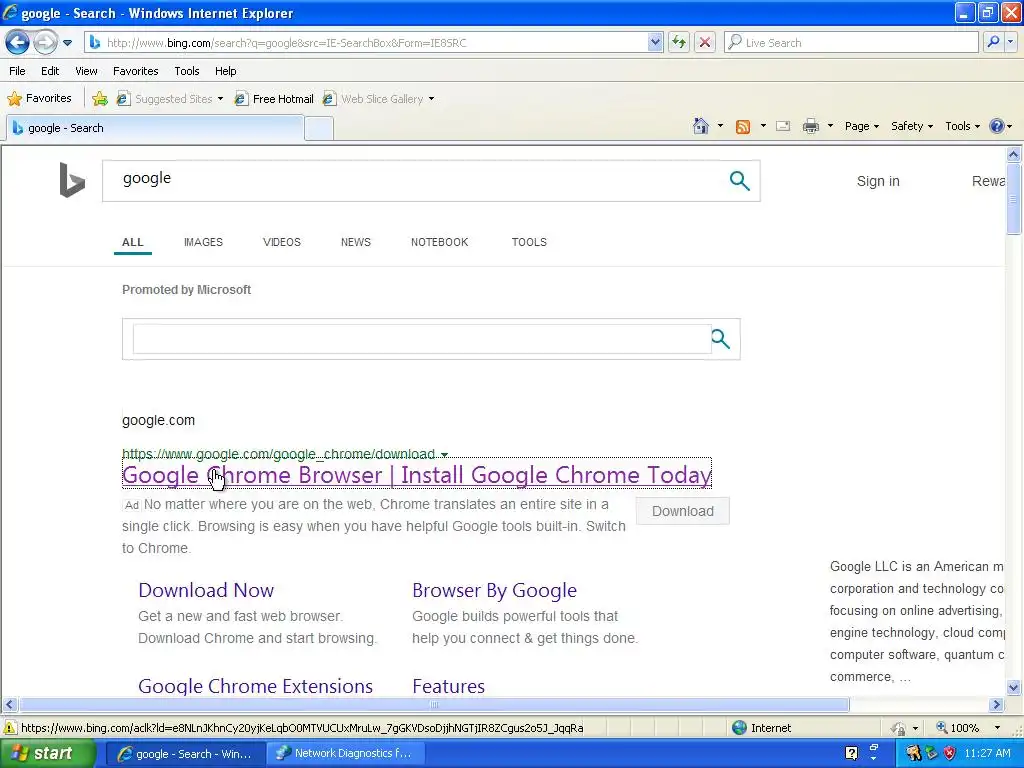This screenshot has height=768, width=1024.
Task: Click the vertical scrollbar up arrow
Action: (1014, 155)
